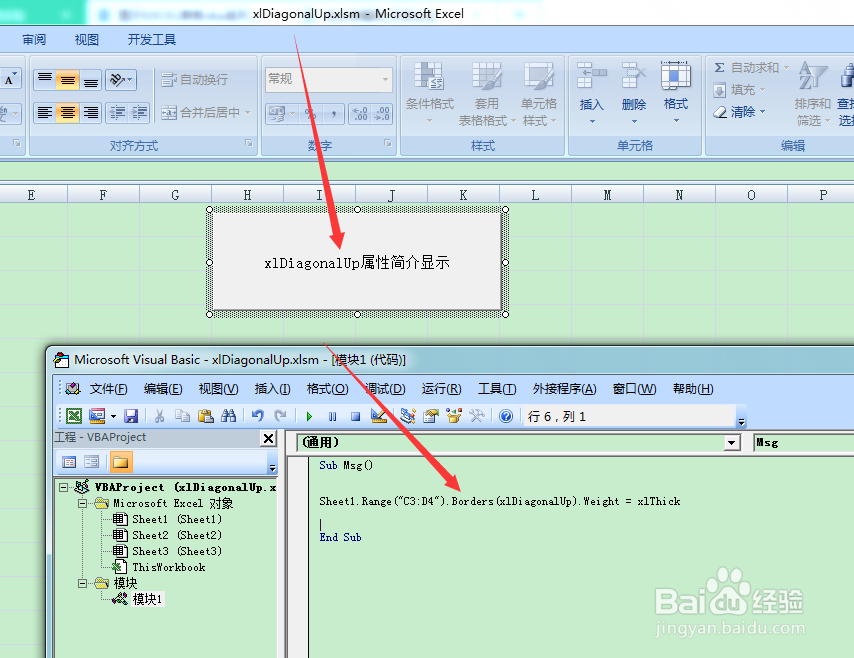Click Clear (清除) in Excel ribbon
This screenshot has width=854, height=658.
click(x=740, y=112)
